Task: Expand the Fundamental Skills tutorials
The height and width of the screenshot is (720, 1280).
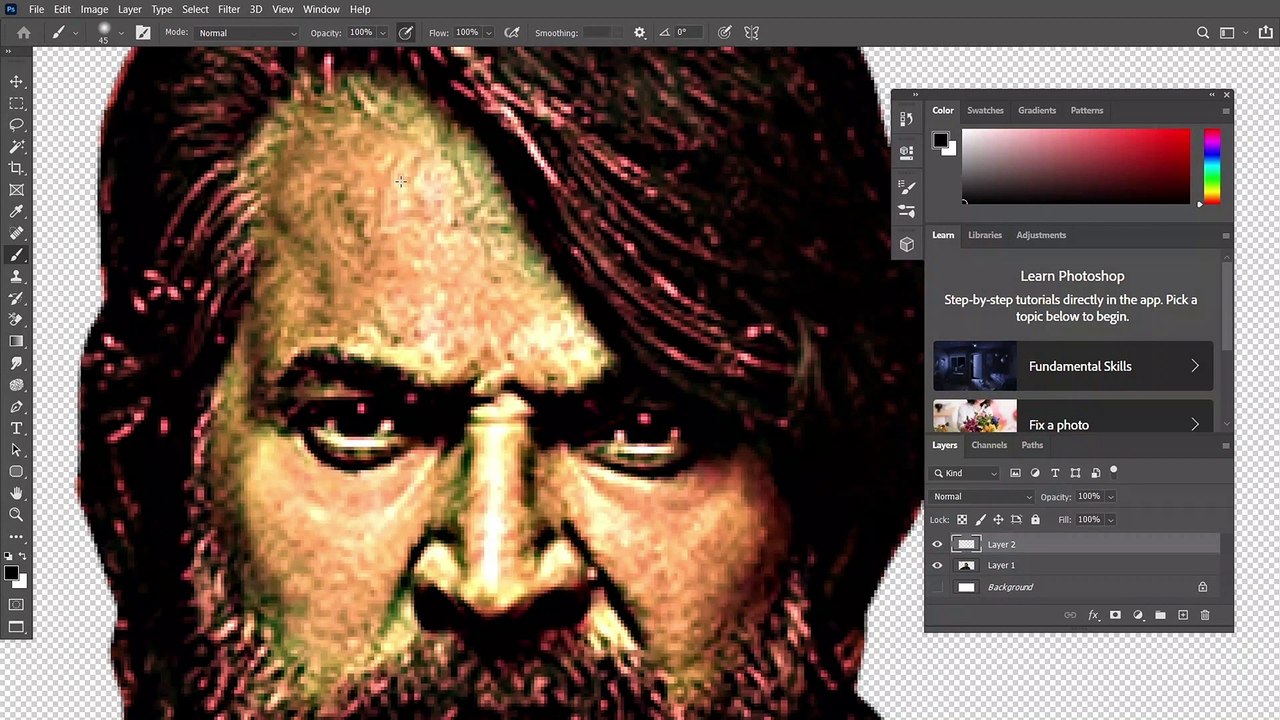Action: click(1073, 366)
